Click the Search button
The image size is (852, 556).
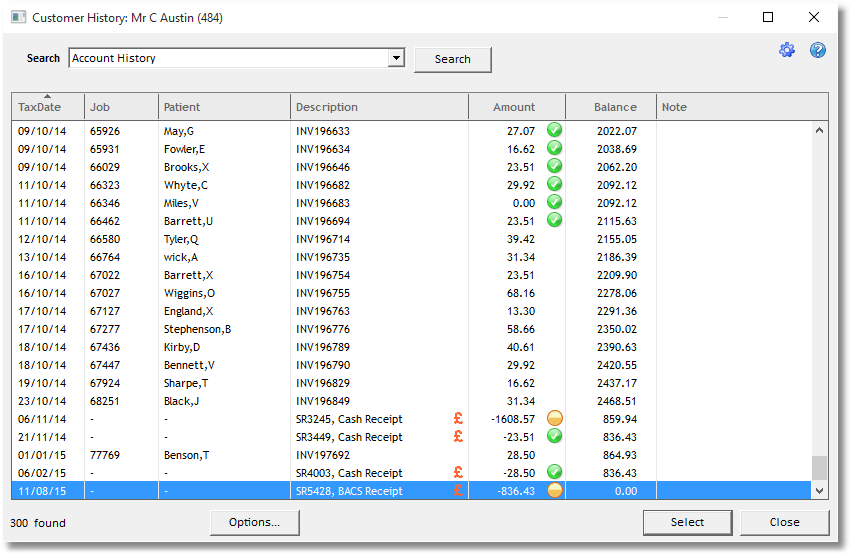click(x=453, y=59)
